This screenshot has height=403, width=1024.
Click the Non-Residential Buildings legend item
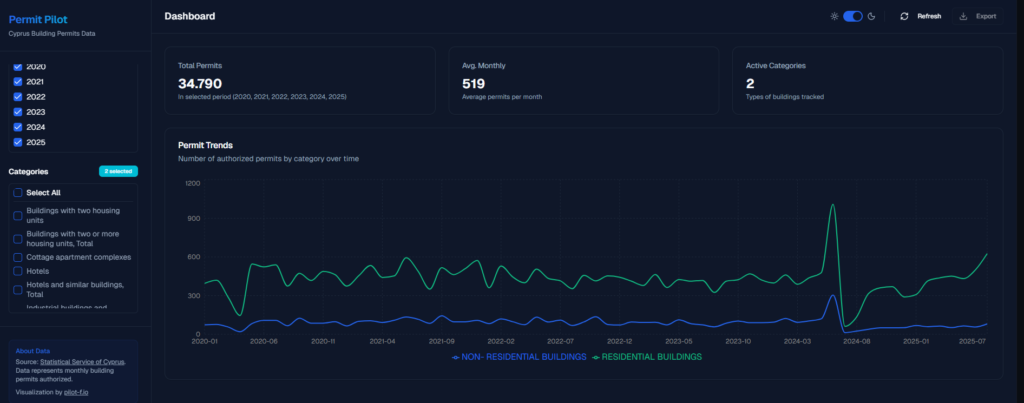pos(519,357)
